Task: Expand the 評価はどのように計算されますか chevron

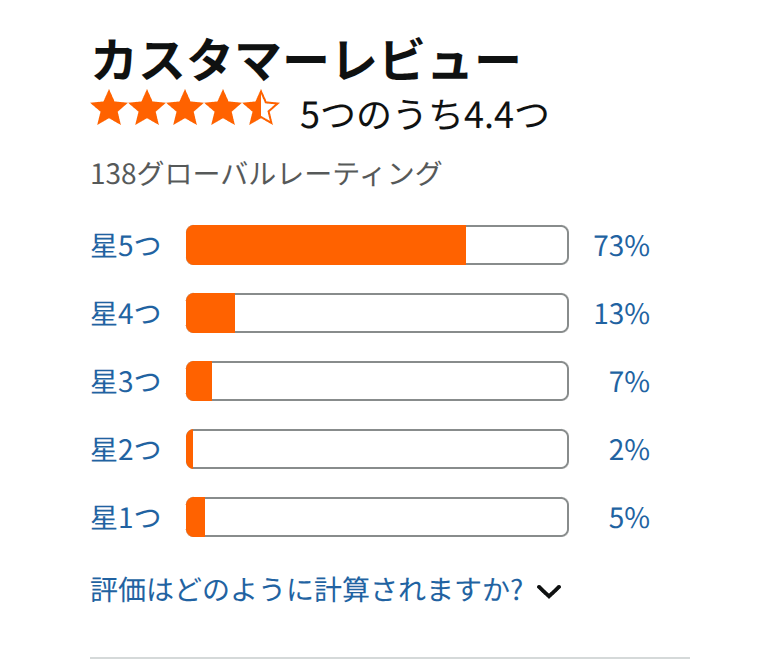Action: [549, 591]
